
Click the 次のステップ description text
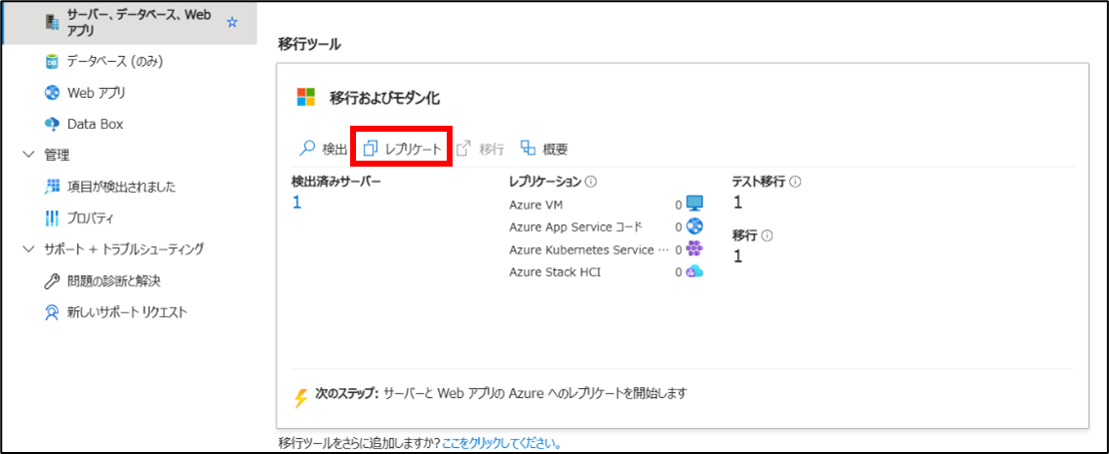pos(535,392)
